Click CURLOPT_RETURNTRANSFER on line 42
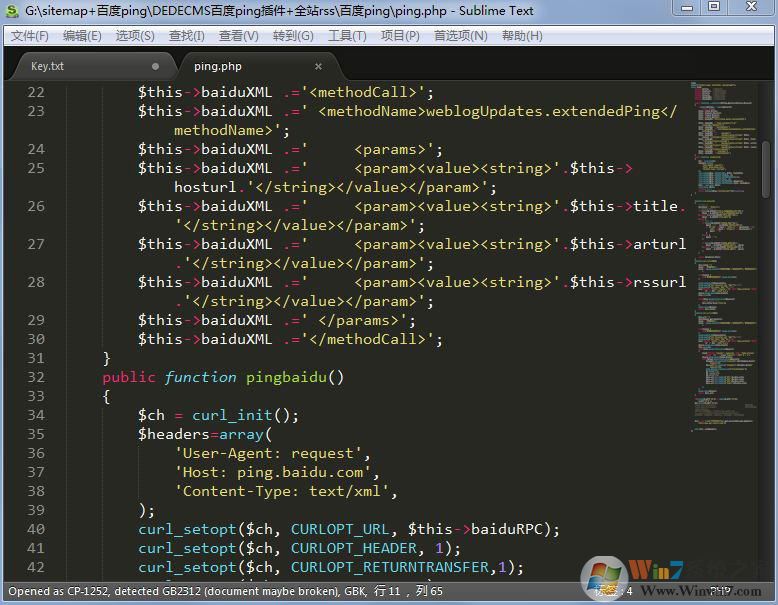This screenshot has width=778, height=605. pyautogui.click(x=390, y=567)
